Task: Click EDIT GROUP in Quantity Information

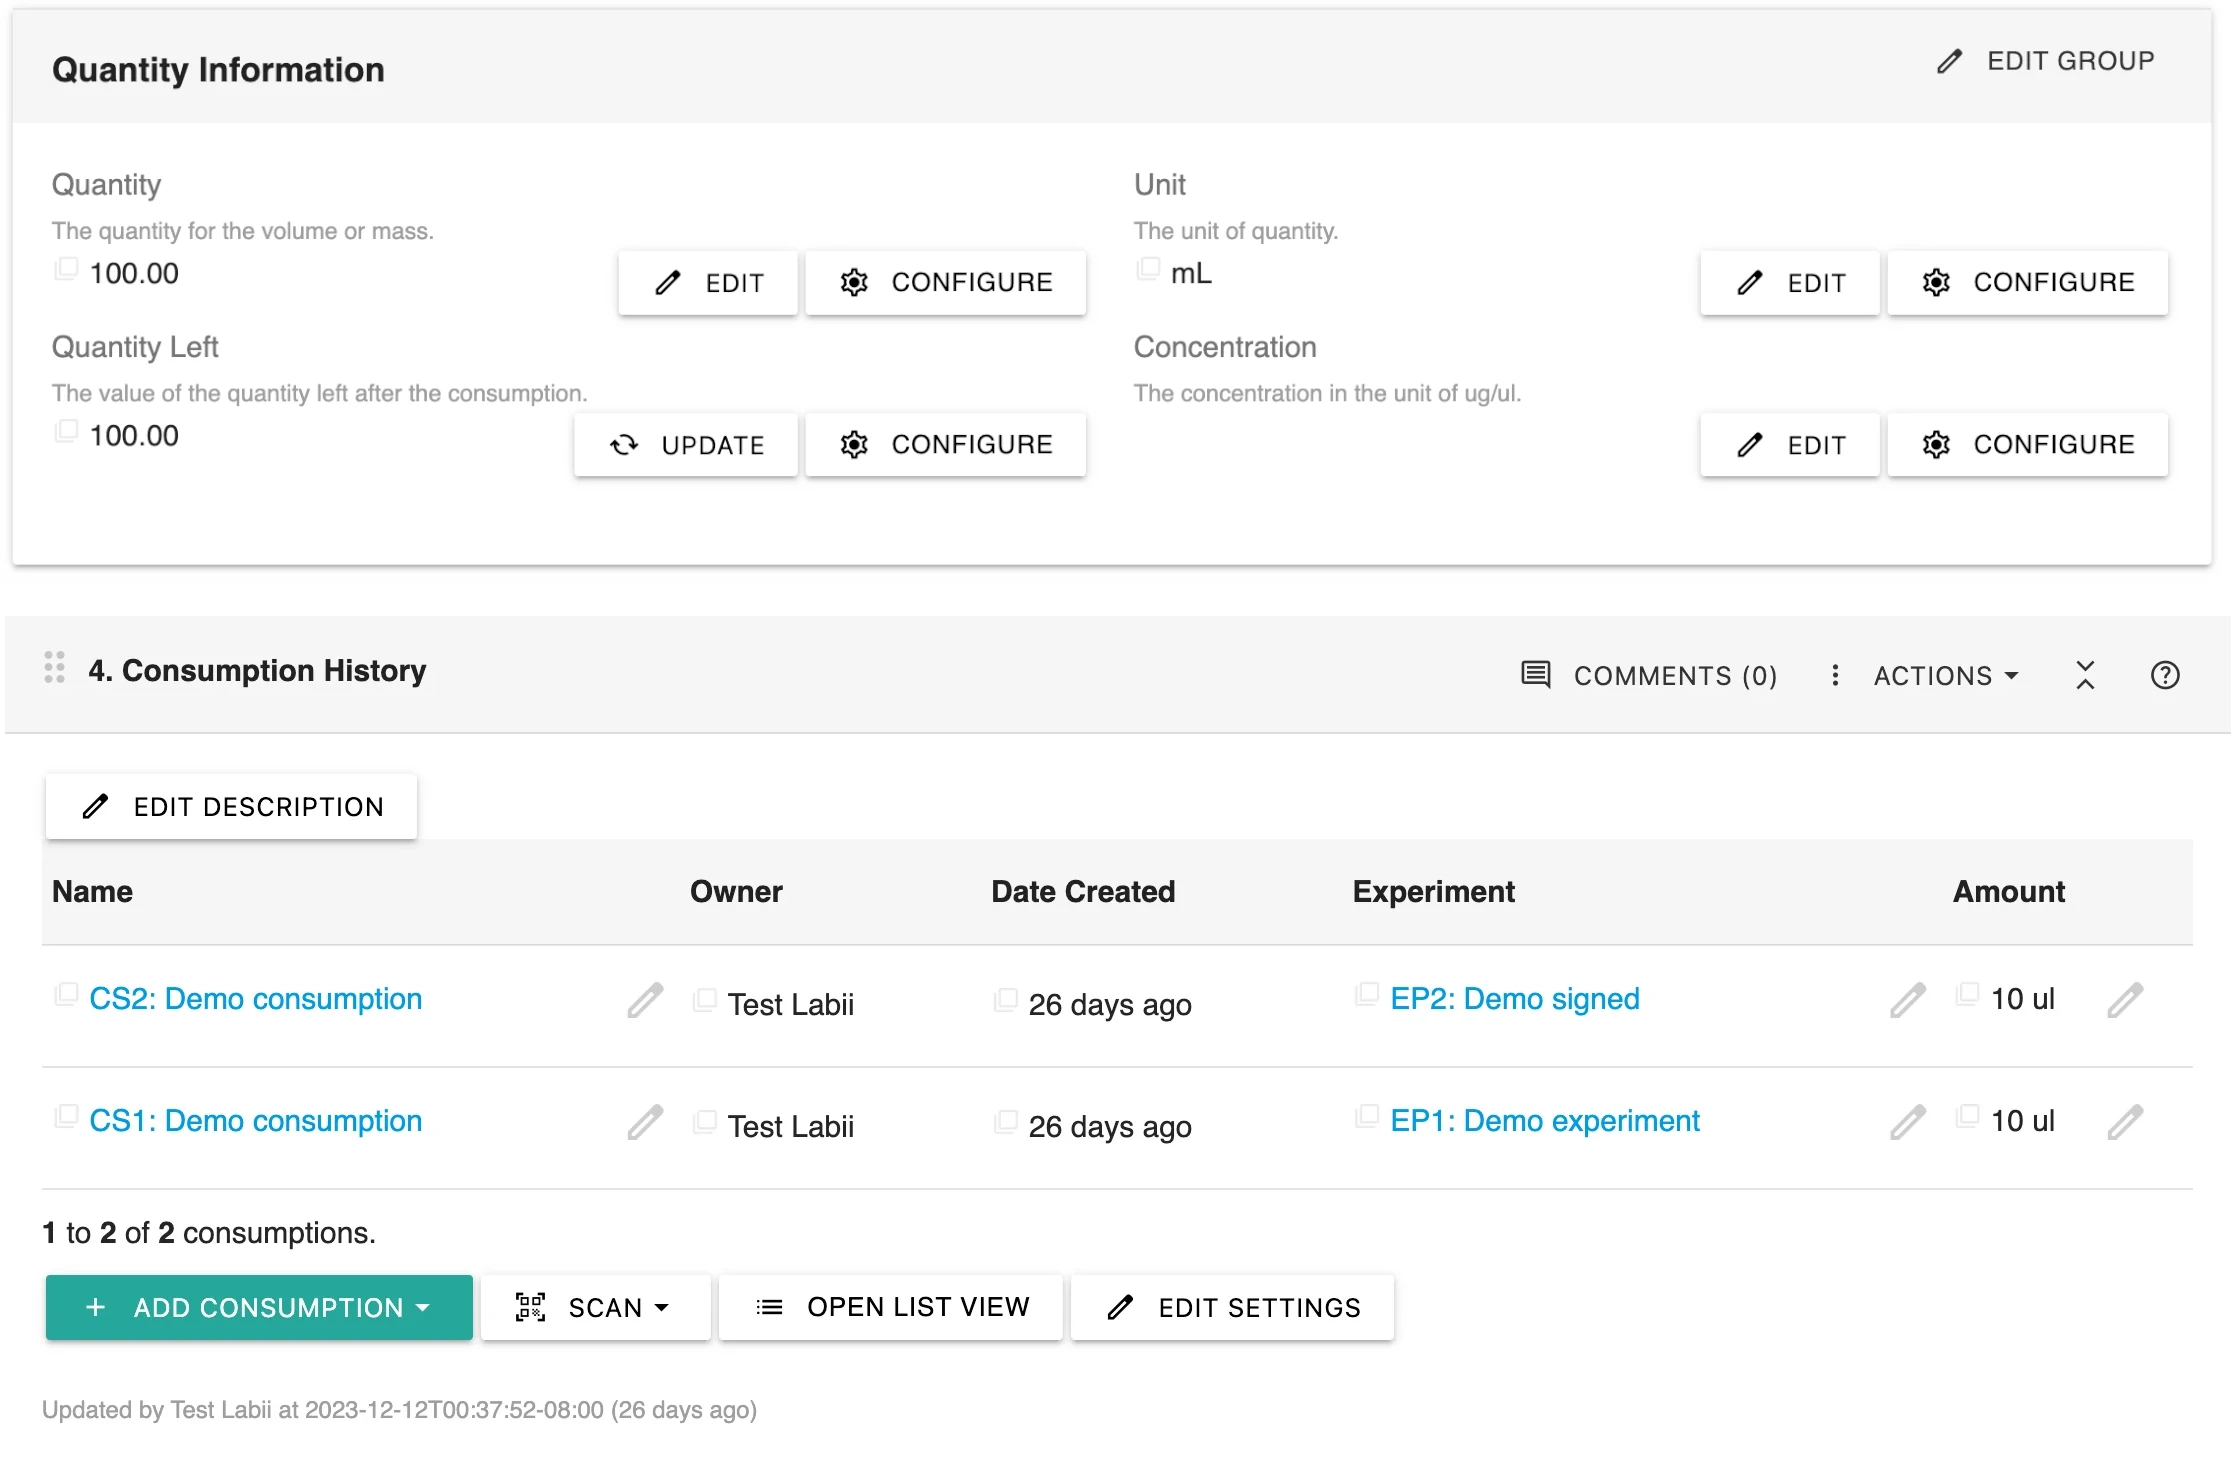Action: click(2047, 59)
